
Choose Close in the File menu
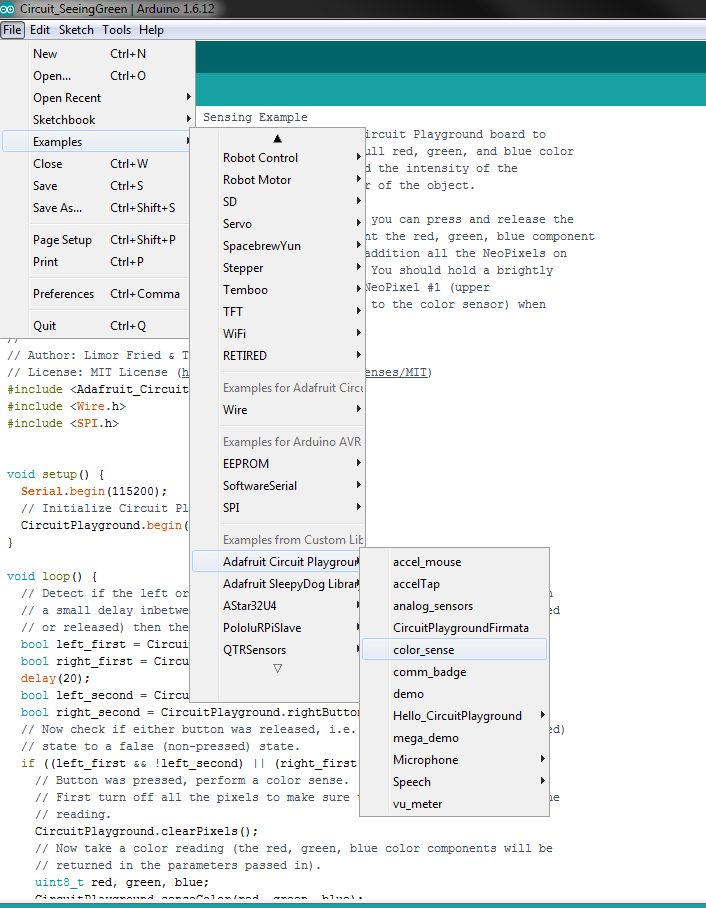[97, 164]
